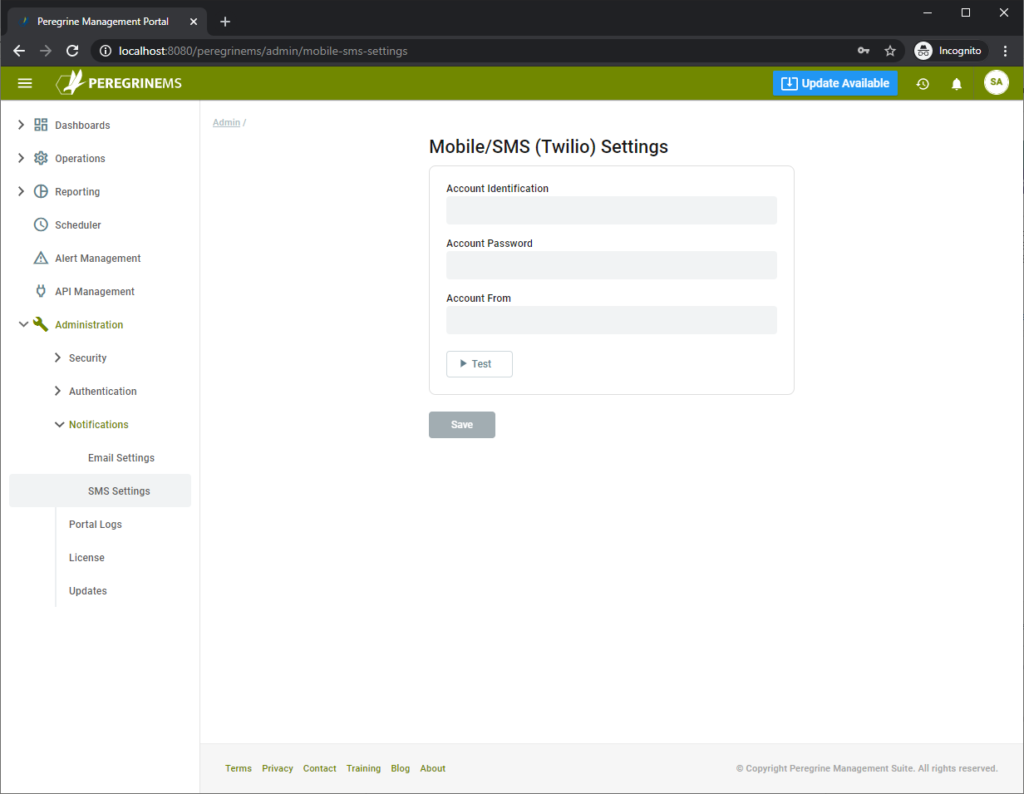Click the PeregrineMS logo
This screenshot has width=1024, height=794.
(119, 83)
